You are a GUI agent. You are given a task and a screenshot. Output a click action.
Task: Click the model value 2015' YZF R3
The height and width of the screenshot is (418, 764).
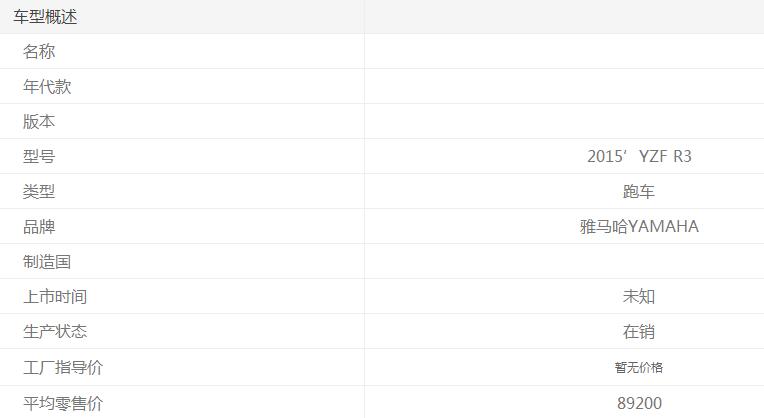coord(639,157)
